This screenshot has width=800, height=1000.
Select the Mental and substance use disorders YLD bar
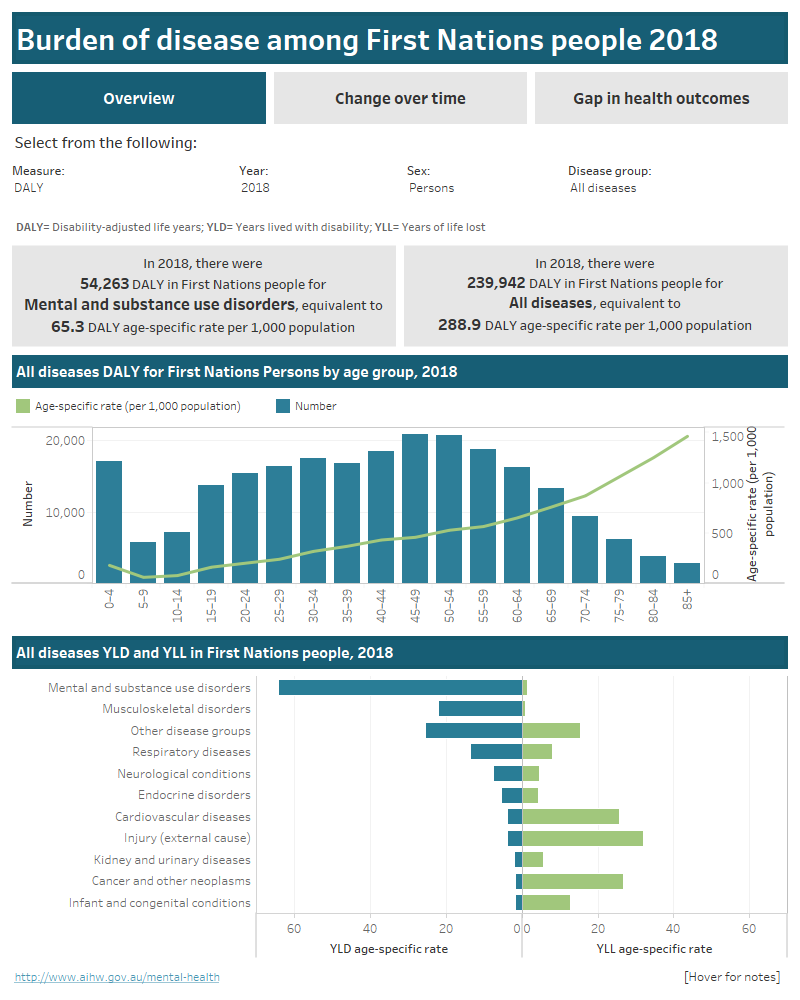click(400, 687)
